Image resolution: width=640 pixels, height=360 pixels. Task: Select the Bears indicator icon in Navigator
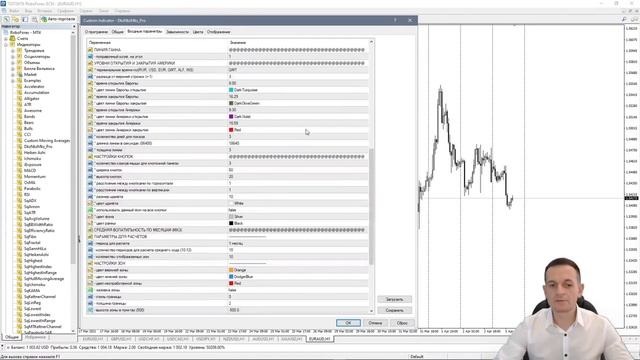point(19,122)
